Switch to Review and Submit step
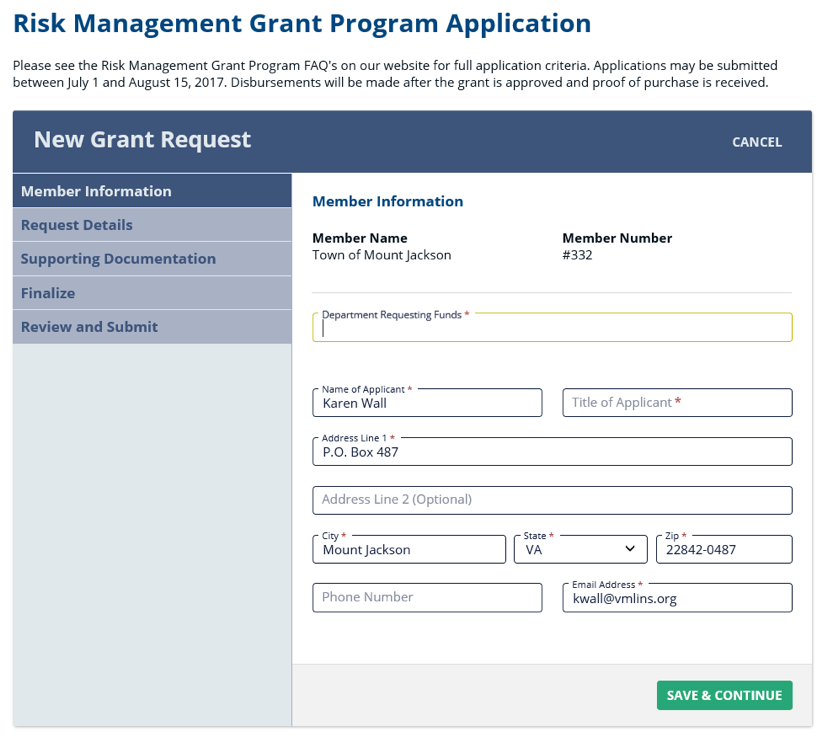Viewport: 828px width, 743px height. coord(152,327)
